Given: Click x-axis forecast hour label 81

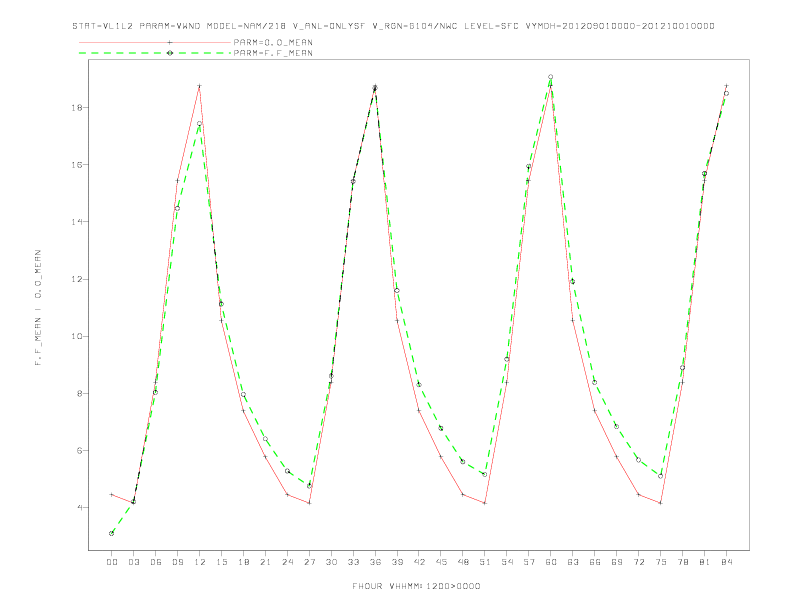Looking at the screenshot, I should 705,562.
